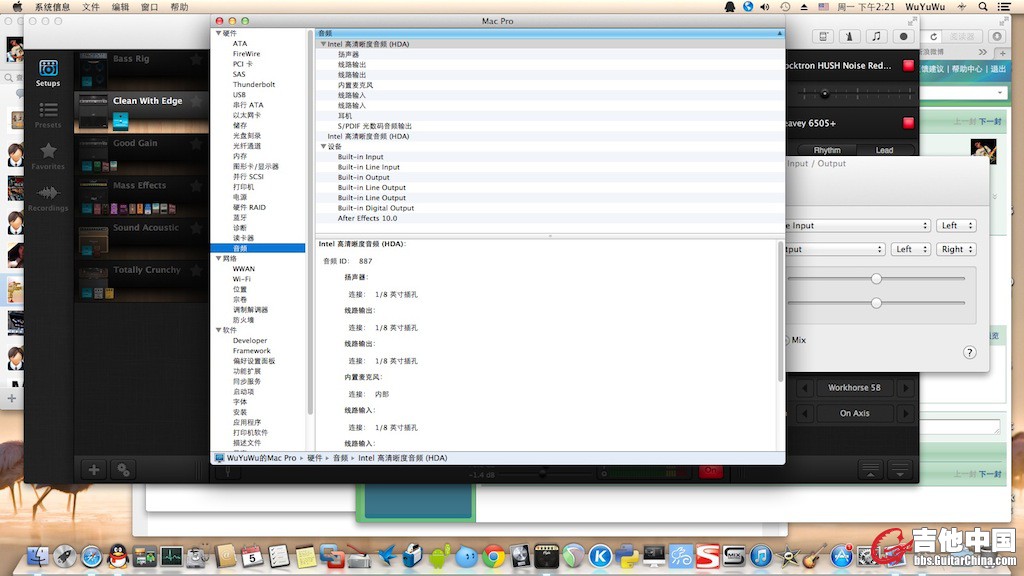1024x576 pixels.
Task: Star the Good Gain setup
Action: click(x=195, y=144)
